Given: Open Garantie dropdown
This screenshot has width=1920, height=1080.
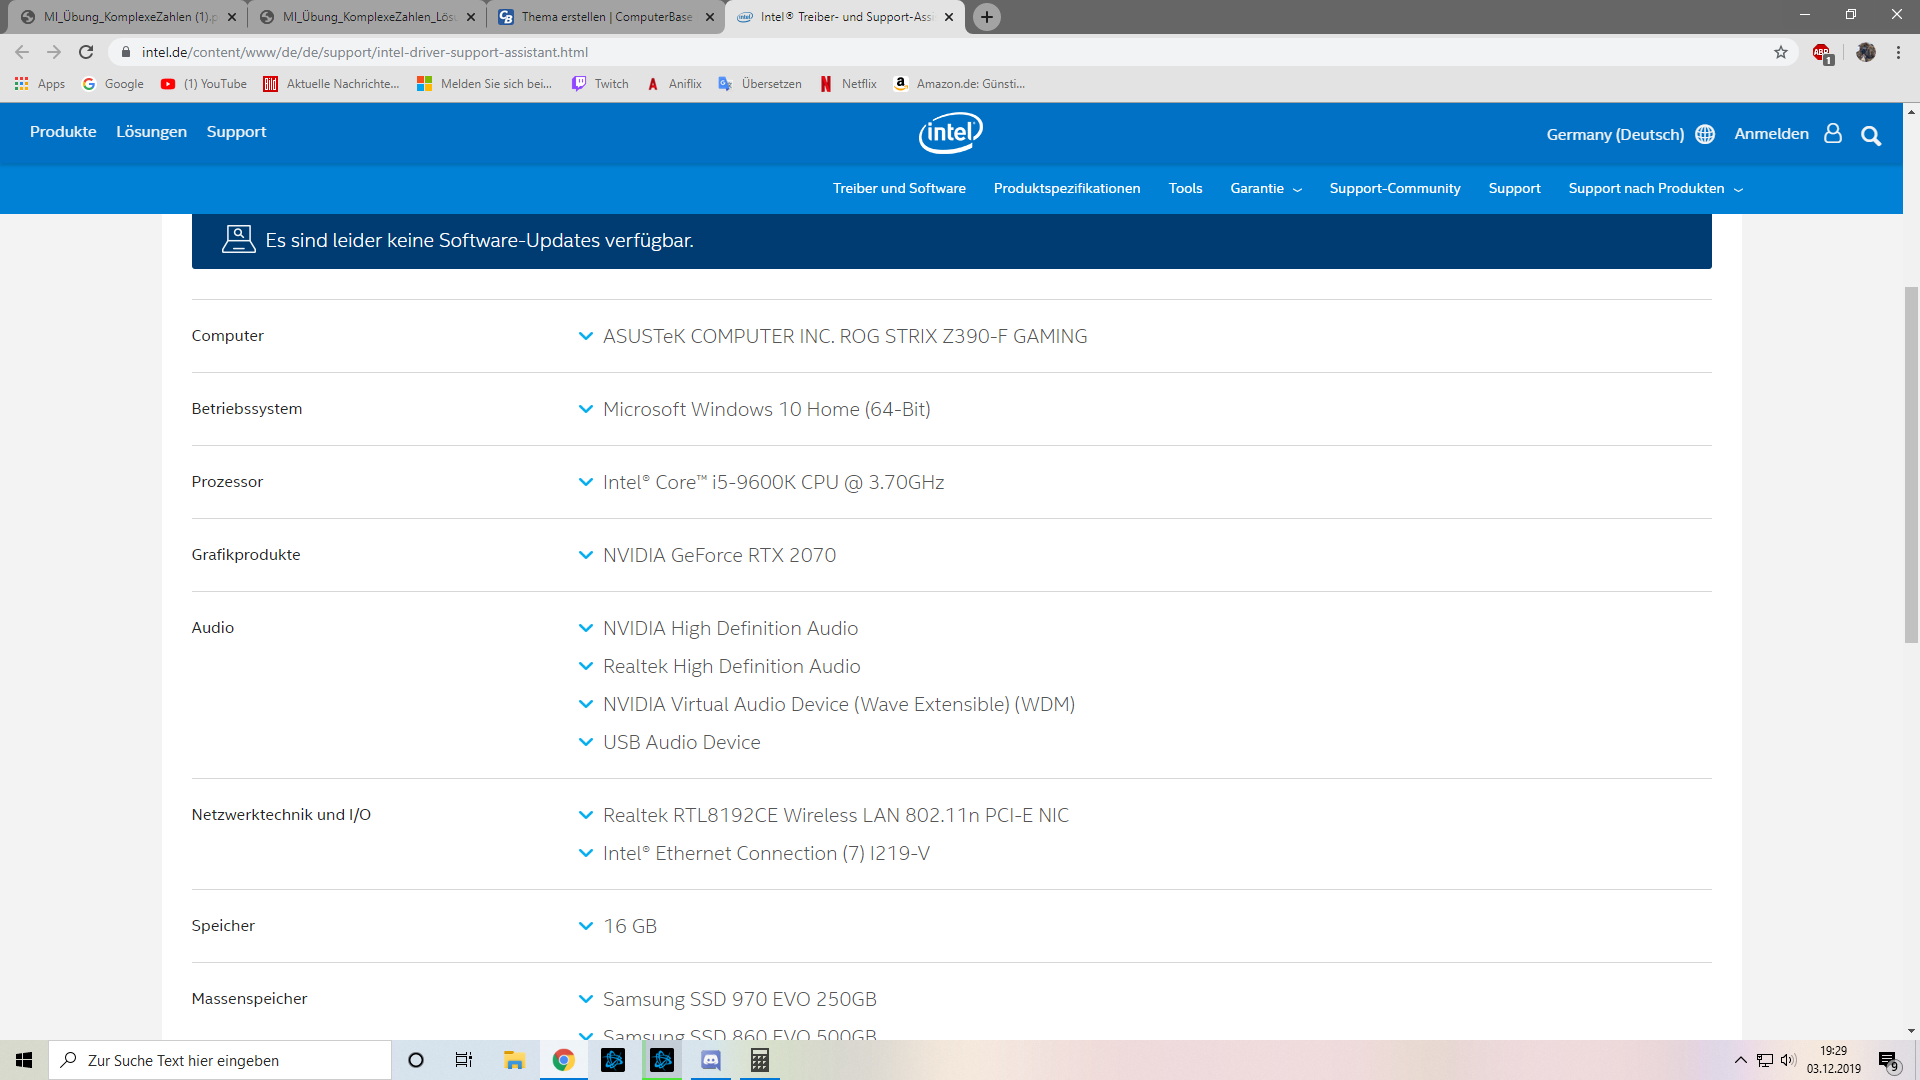Looking at the screenshot, I should click(1266, 188).
